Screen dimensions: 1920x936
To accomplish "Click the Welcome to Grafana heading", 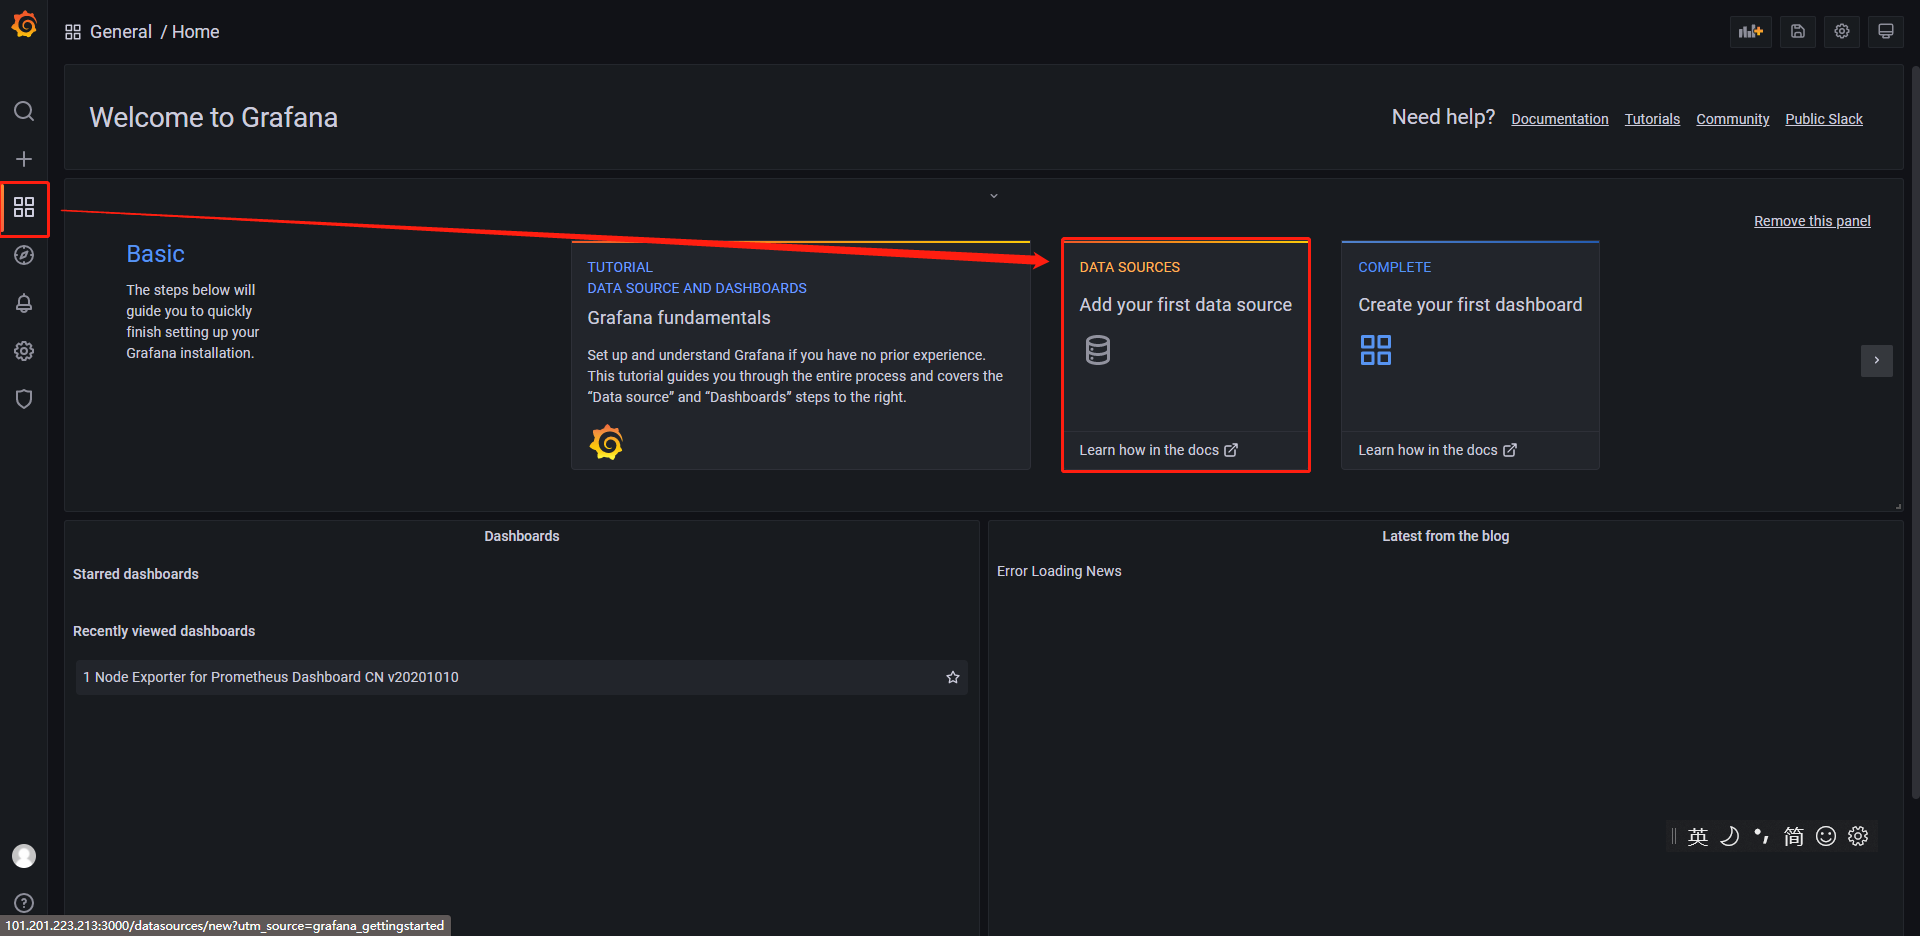I will (214, 118).
